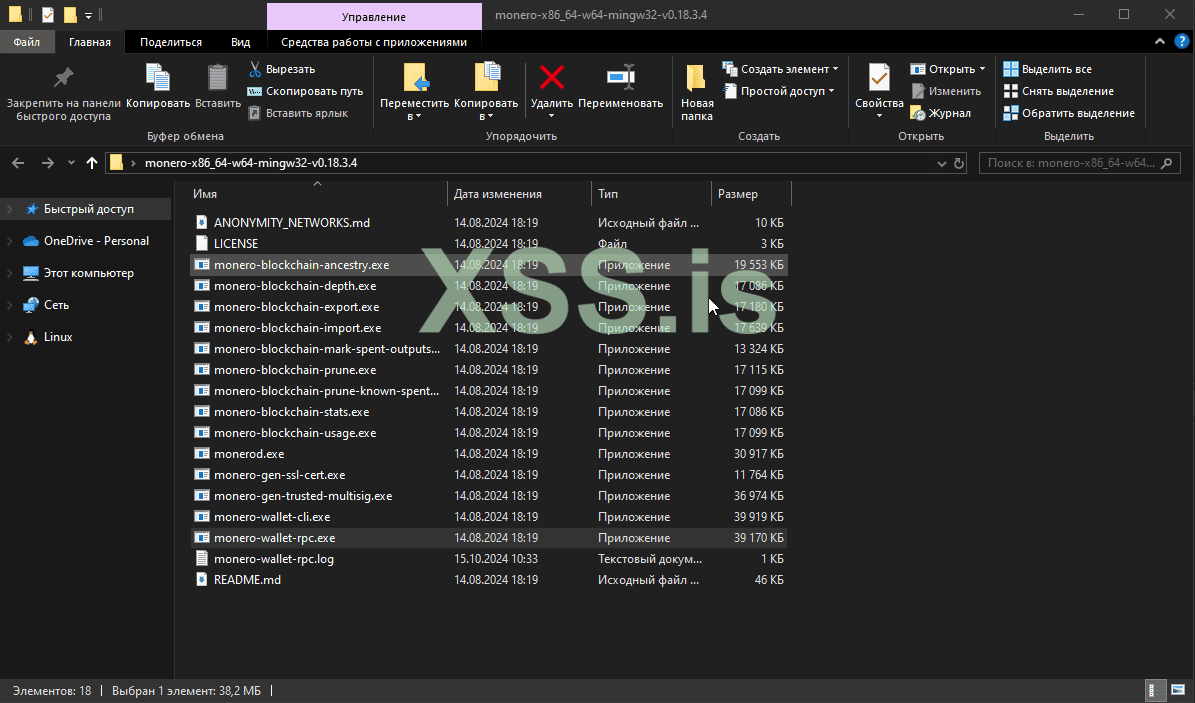Select Быстрый доступ in navigation pane
Viewport: 1195px width, 703px height.
point(88,209)
